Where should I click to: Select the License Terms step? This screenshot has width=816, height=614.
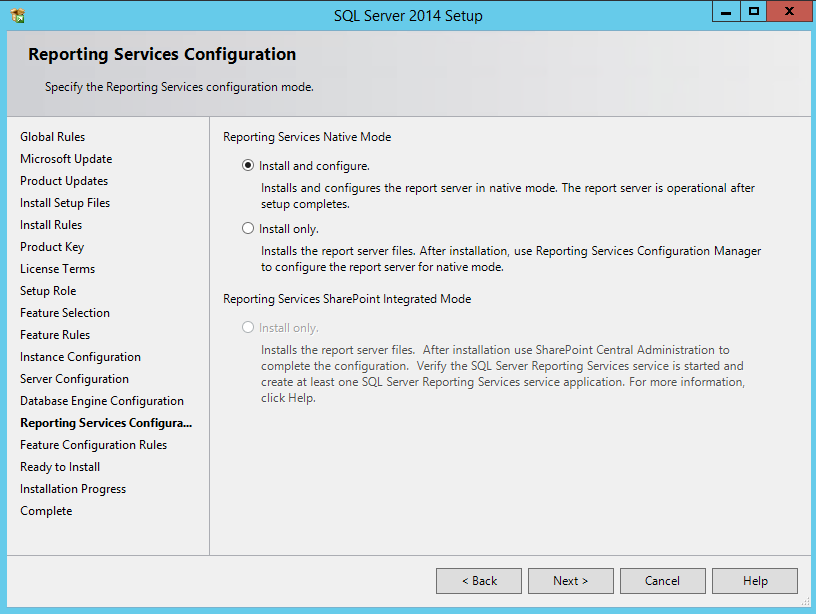pos(57,268)
